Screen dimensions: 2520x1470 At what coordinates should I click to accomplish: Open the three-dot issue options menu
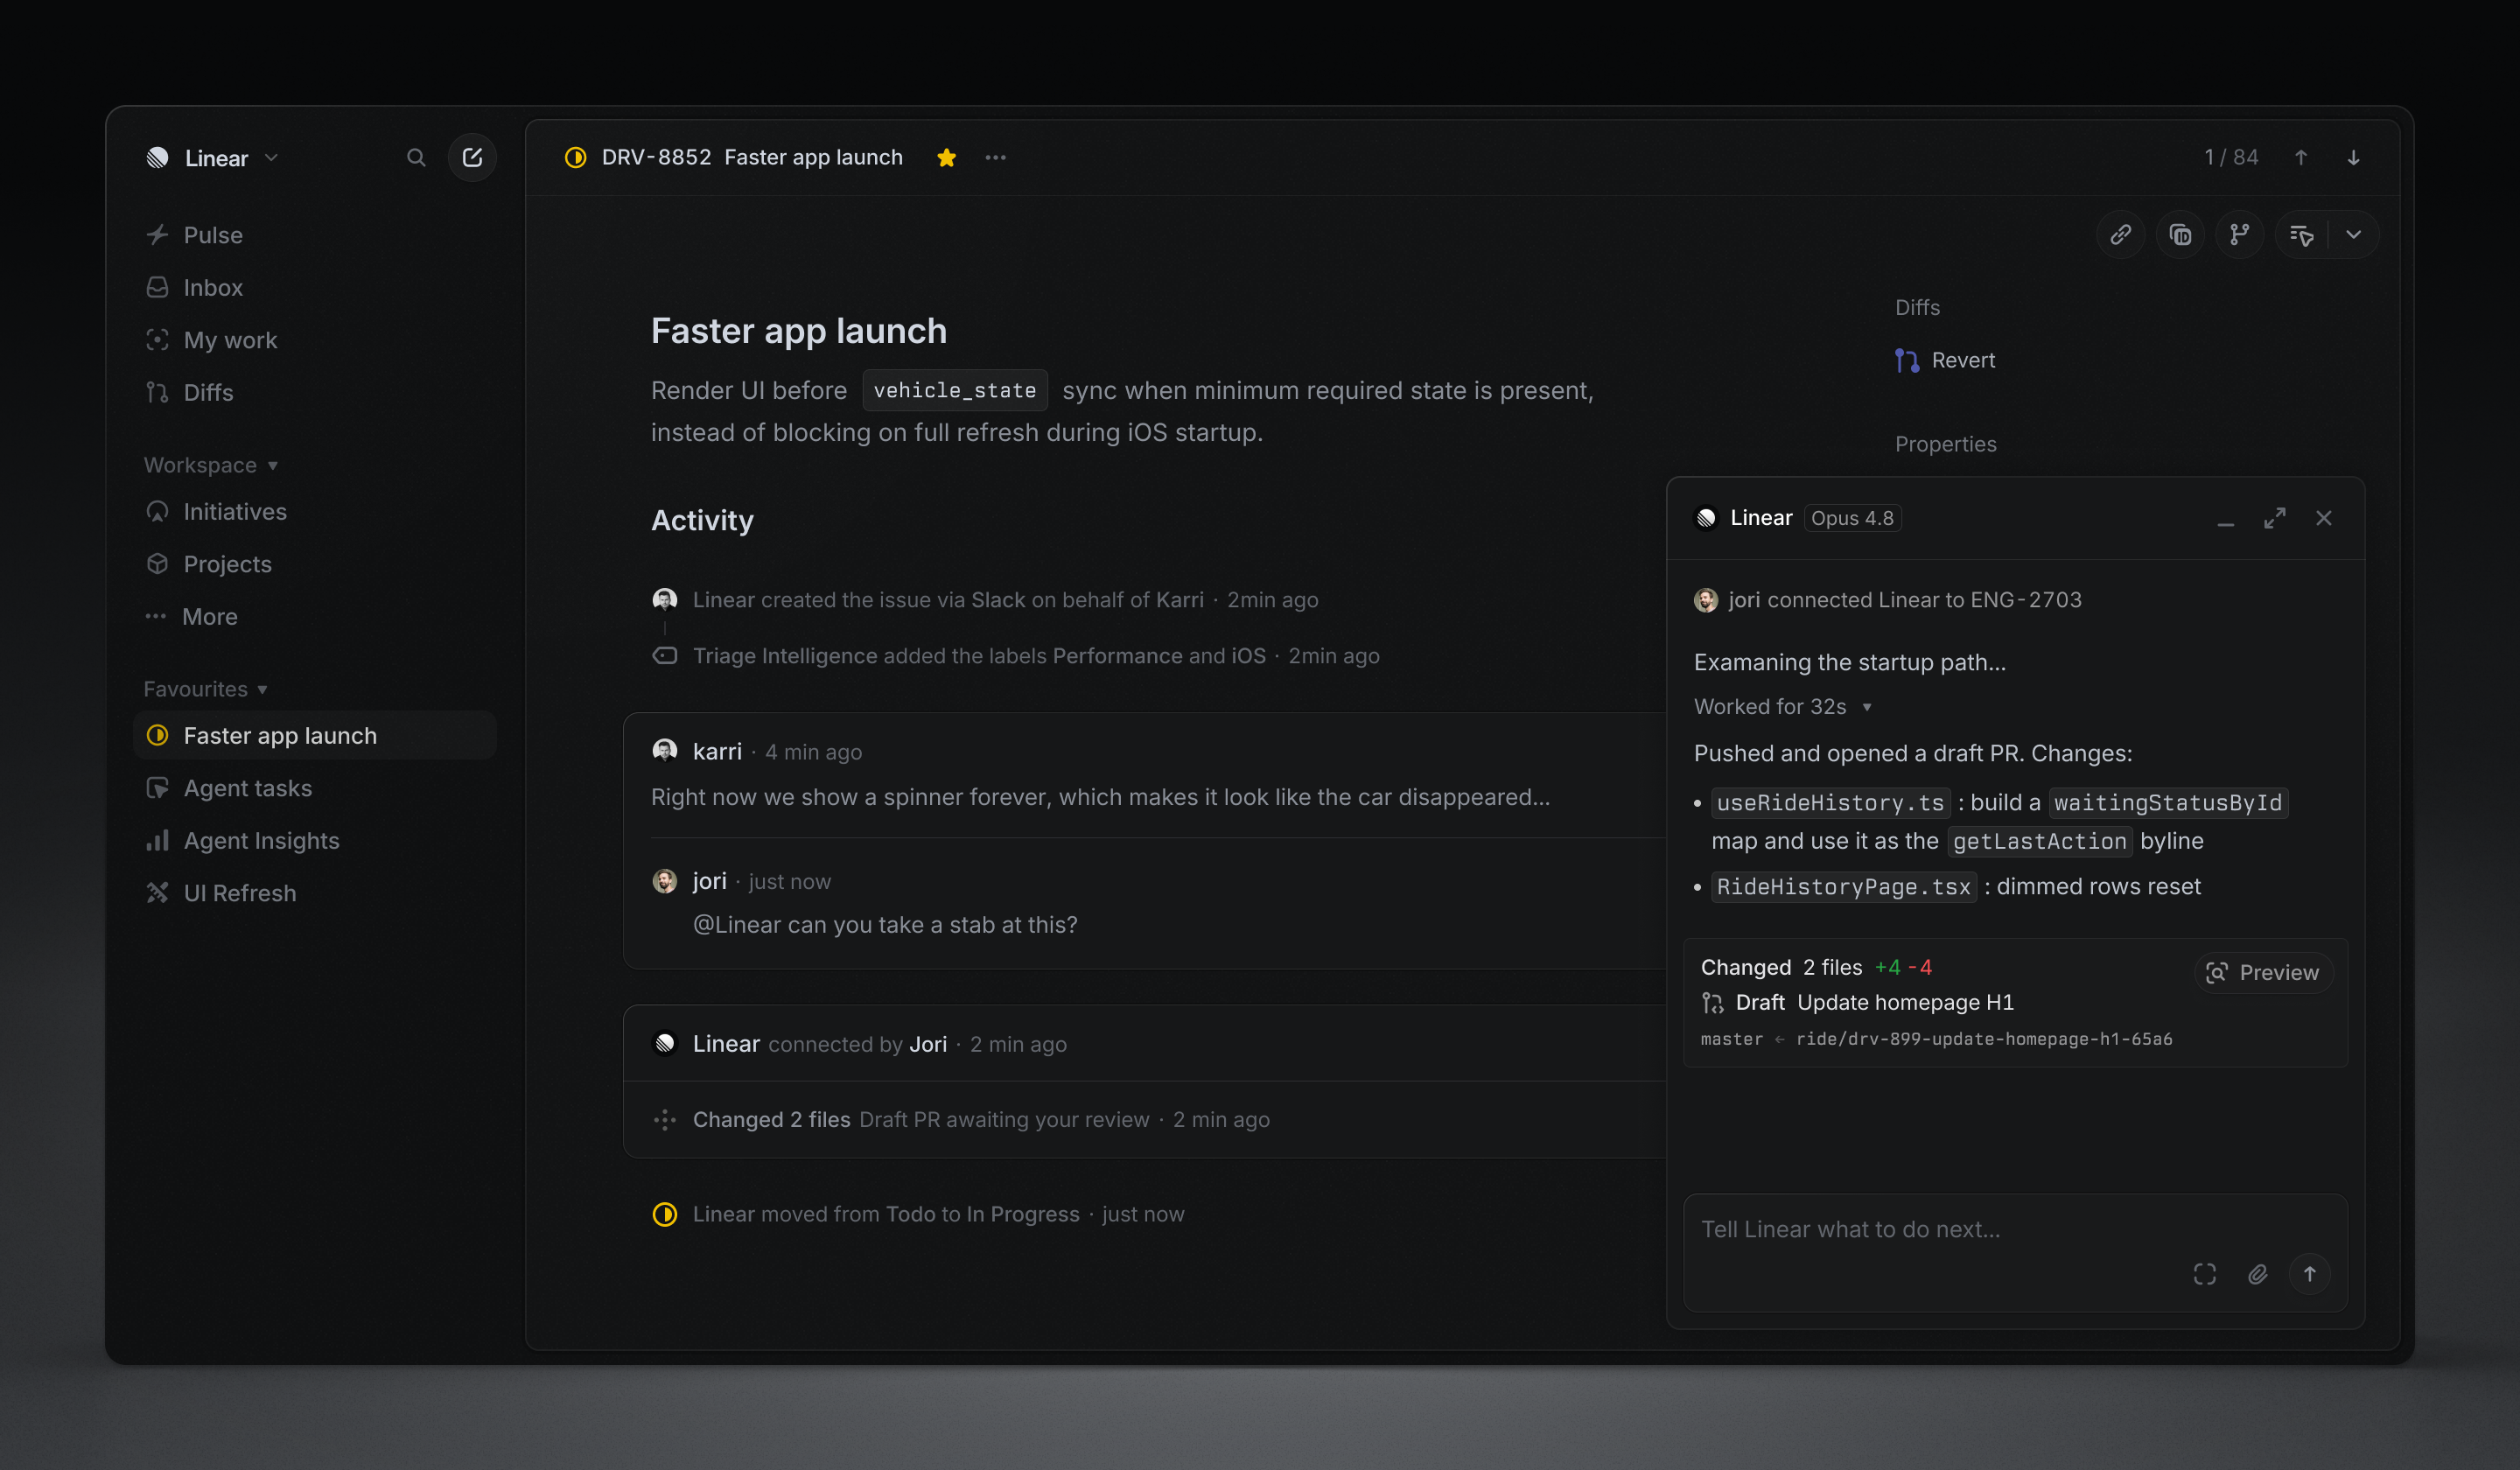click(x=995, y=158)
